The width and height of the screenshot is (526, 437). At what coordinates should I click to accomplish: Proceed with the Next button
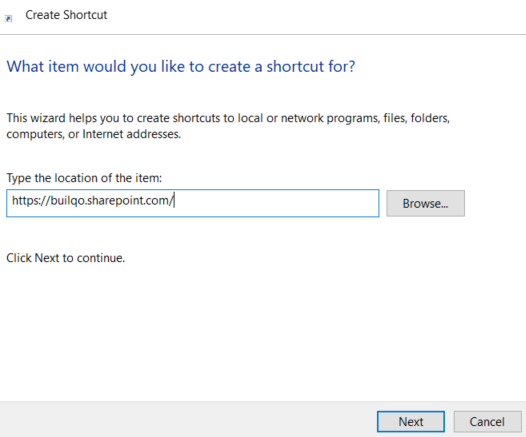click(411, 422)
